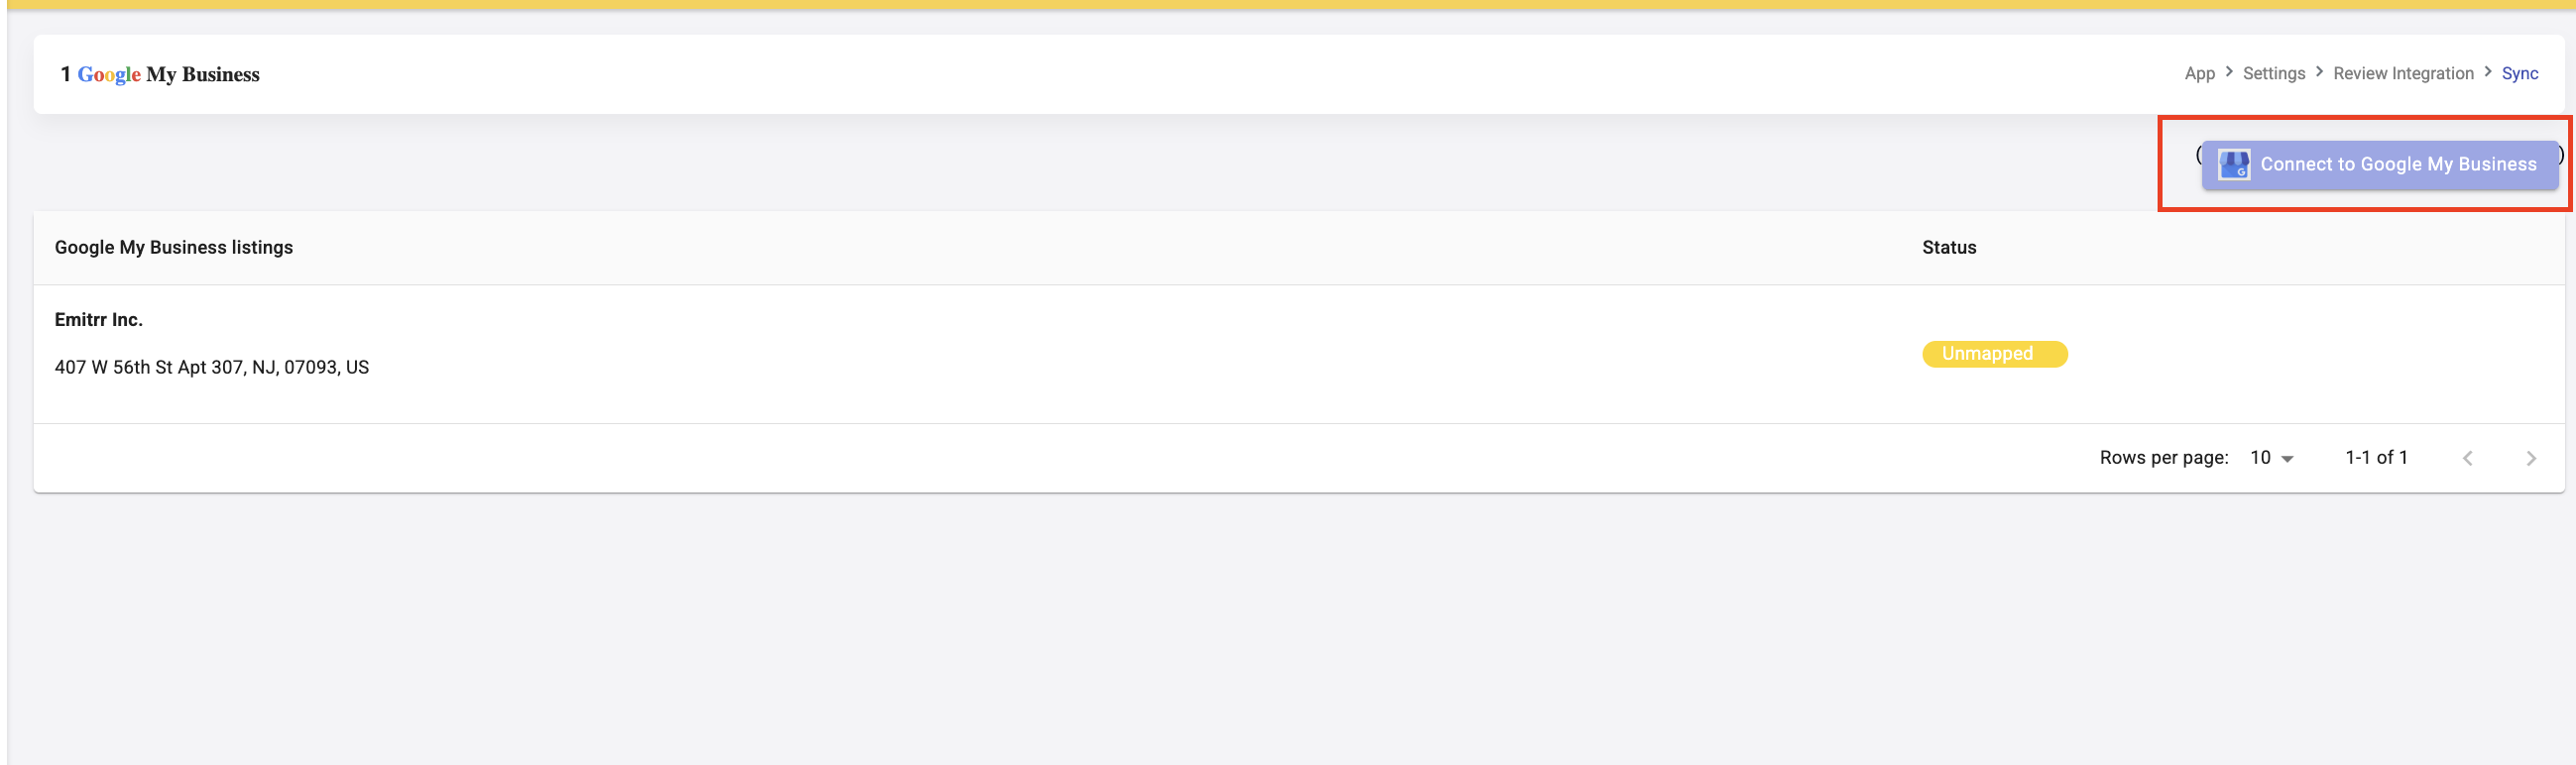This screenshot has height=765, width=2576.
Task: Select the Emitrr Inc. listing name
Action: pos(99,320)
